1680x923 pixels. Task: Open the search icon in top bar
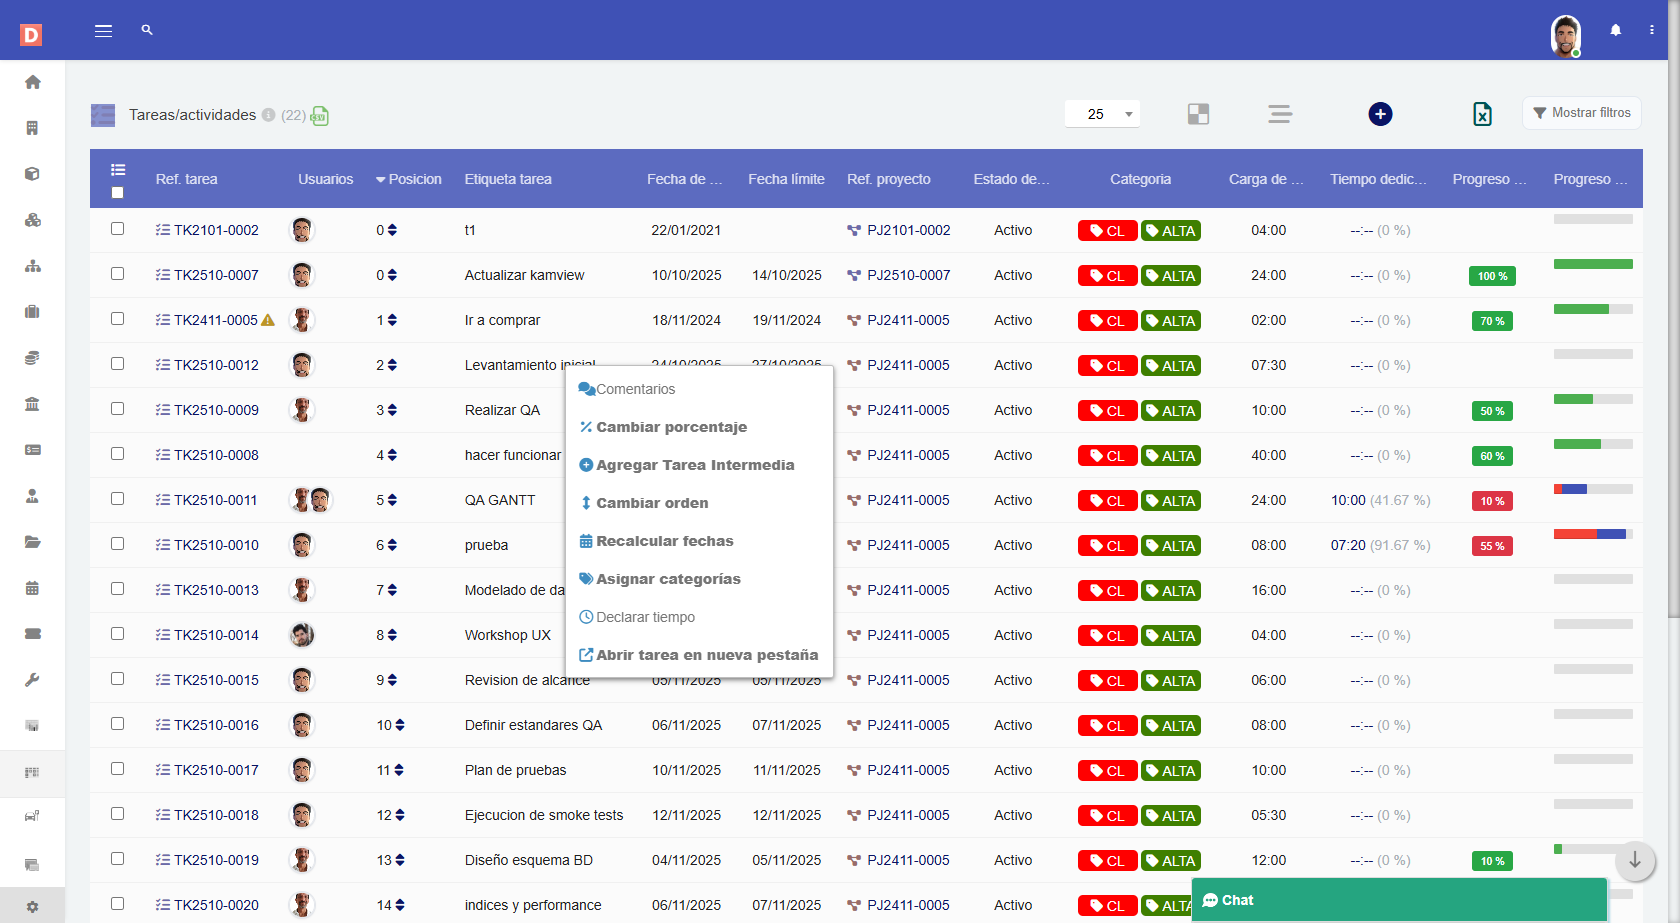(x=146, y=30)
